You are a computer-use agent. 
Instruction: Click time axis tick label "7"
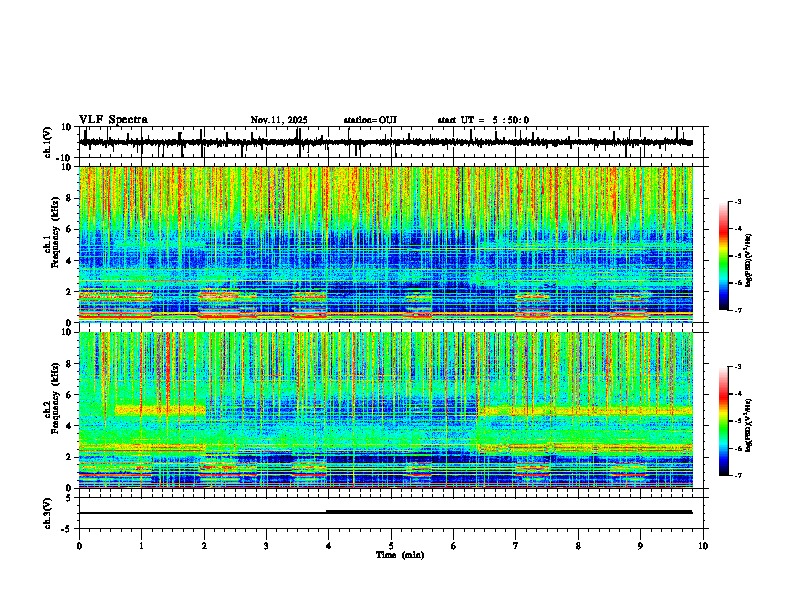click(x=516, y=546)
